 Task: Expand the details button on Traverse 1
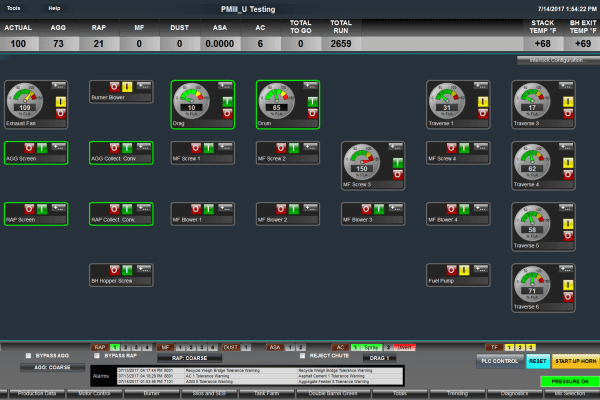(482, 87)
